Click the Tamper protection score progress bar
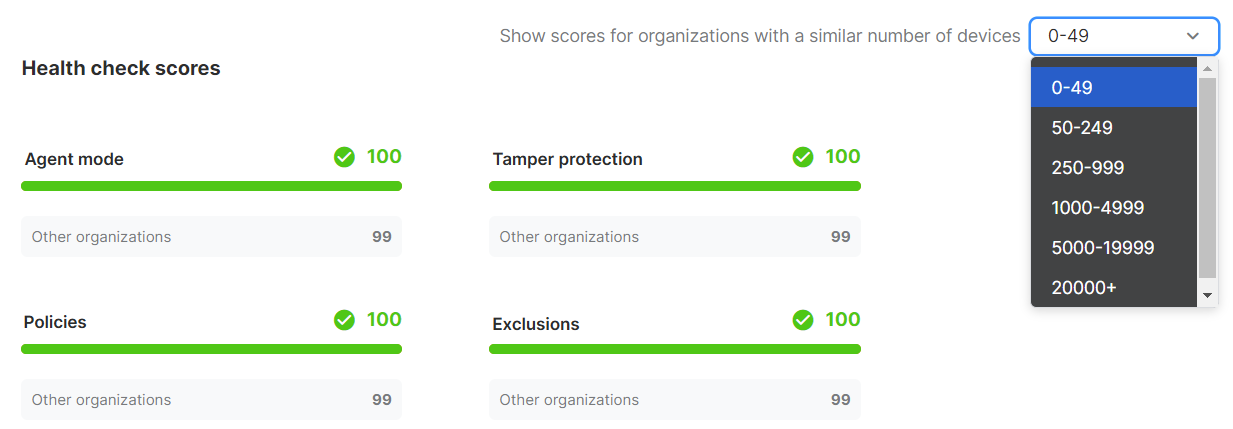The image size is (1233, 429). (674, 186)
